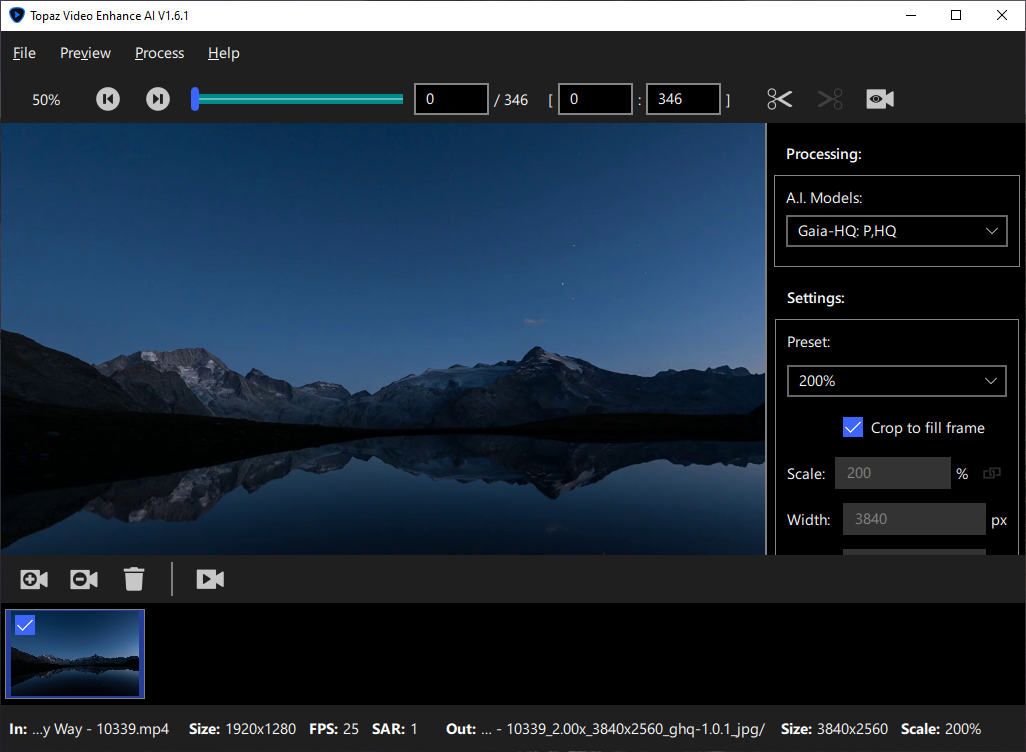1026x752 pixels.
Task: Click the aspect ratio lock icon beside Scale
Action: 992,473
